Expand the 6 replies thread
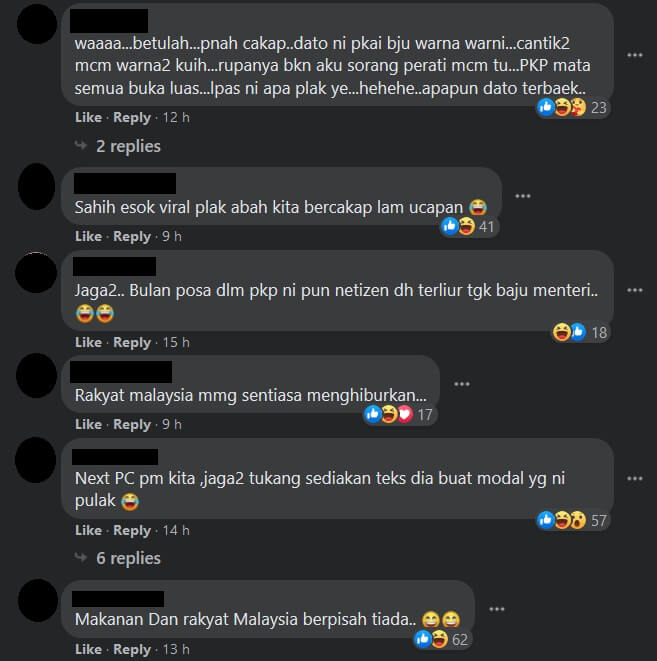The width and height of the screenshot is (657, 661). [128, 558]
